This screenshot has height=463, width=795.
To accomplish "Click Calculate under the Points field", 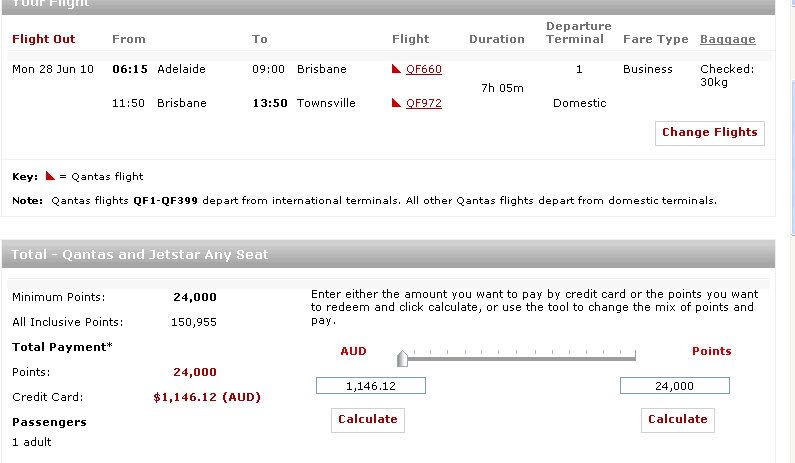I will 678,420.
